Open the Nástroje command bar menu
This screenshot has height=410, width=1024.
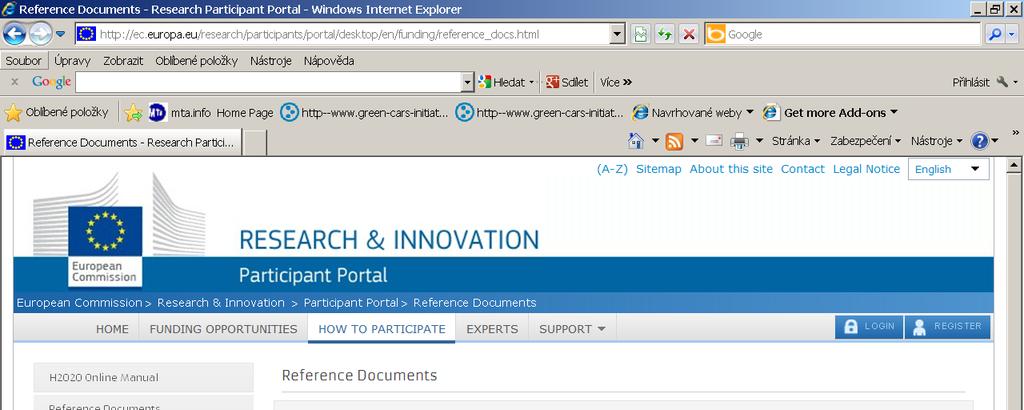click(936, 140)
